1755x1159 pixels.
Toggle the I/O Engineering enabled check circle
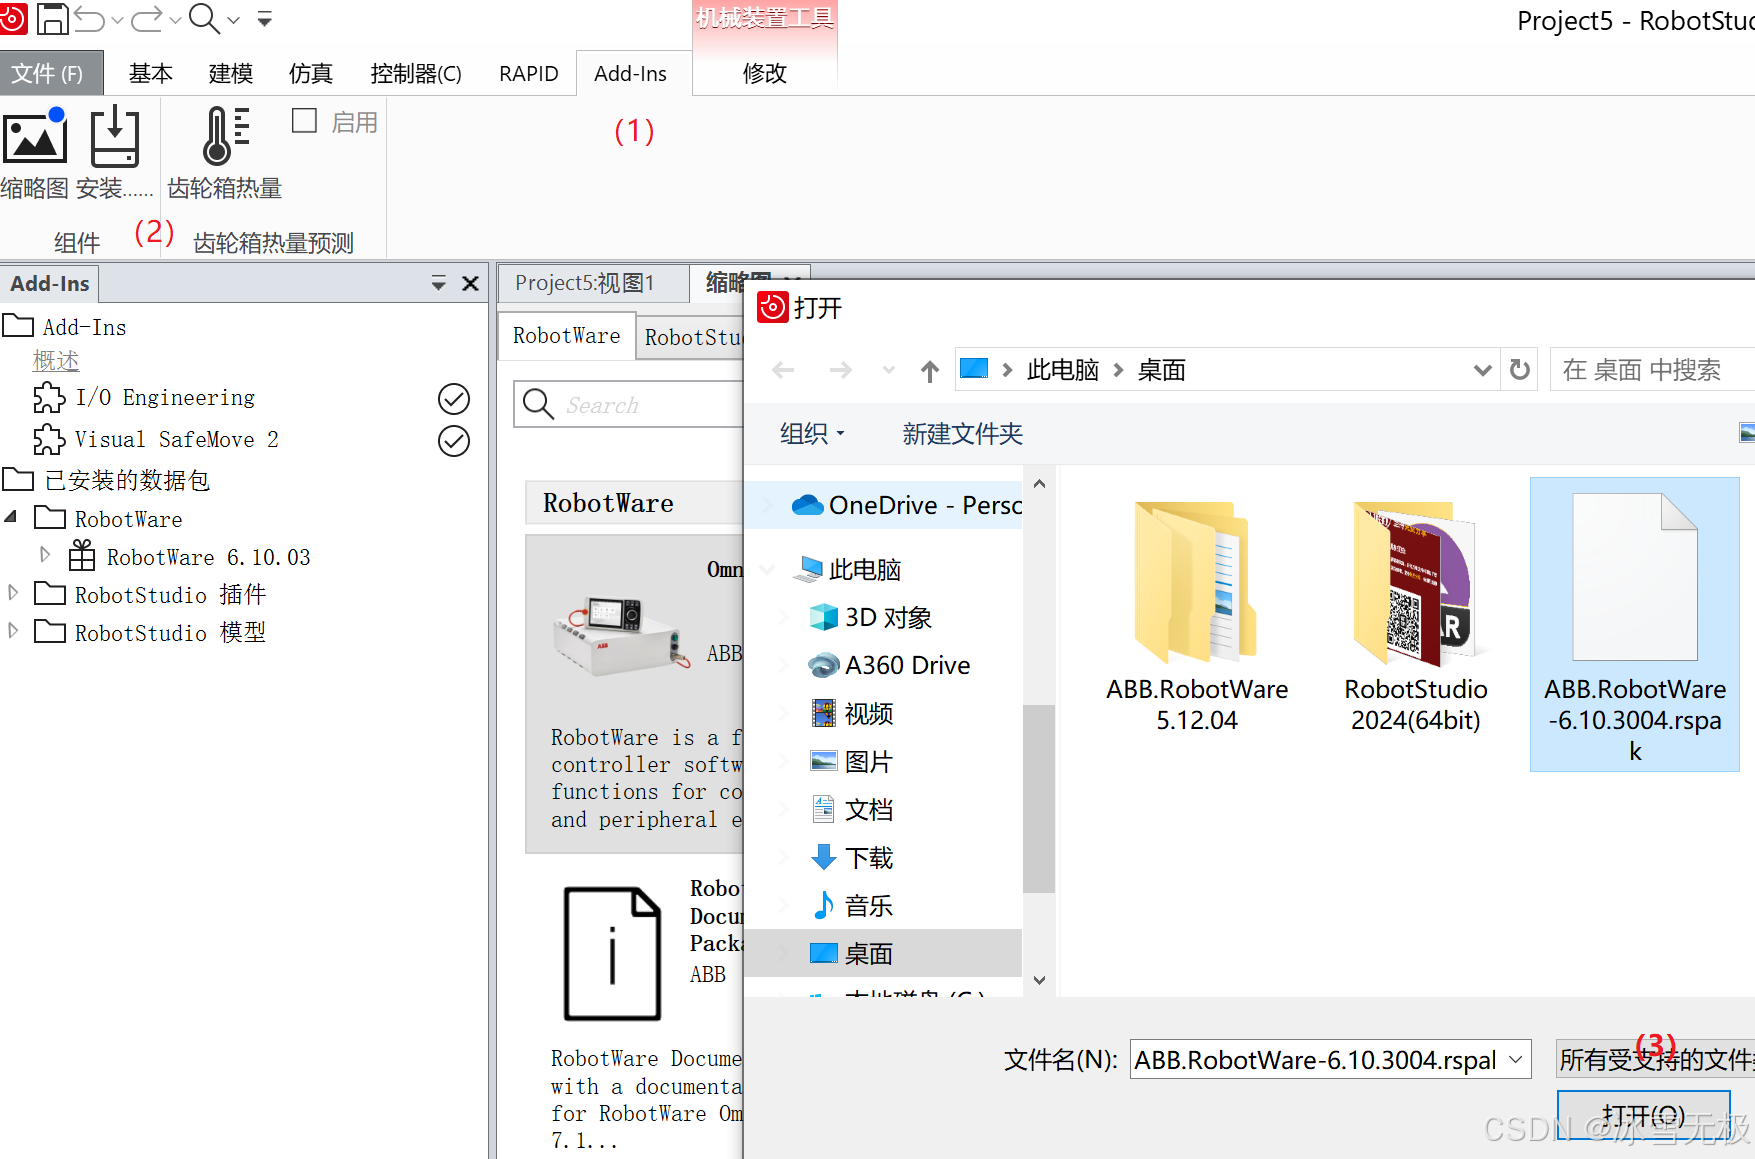pos(454,399)
